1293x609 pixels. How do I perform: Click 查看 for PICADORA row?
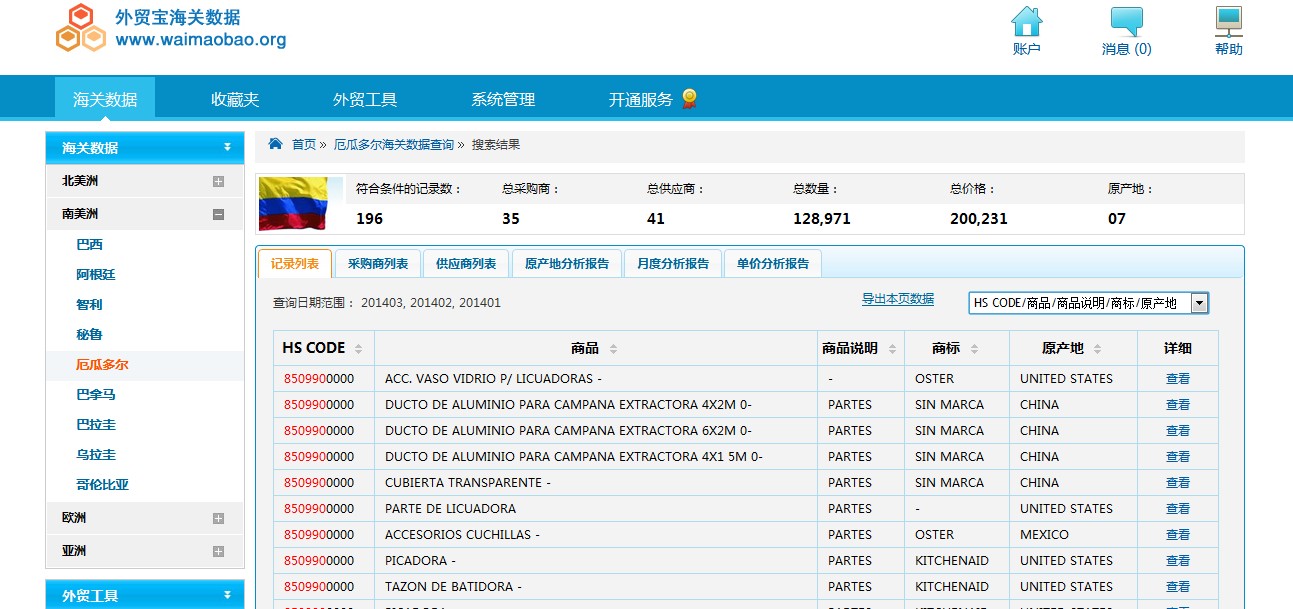[1178, 561]
